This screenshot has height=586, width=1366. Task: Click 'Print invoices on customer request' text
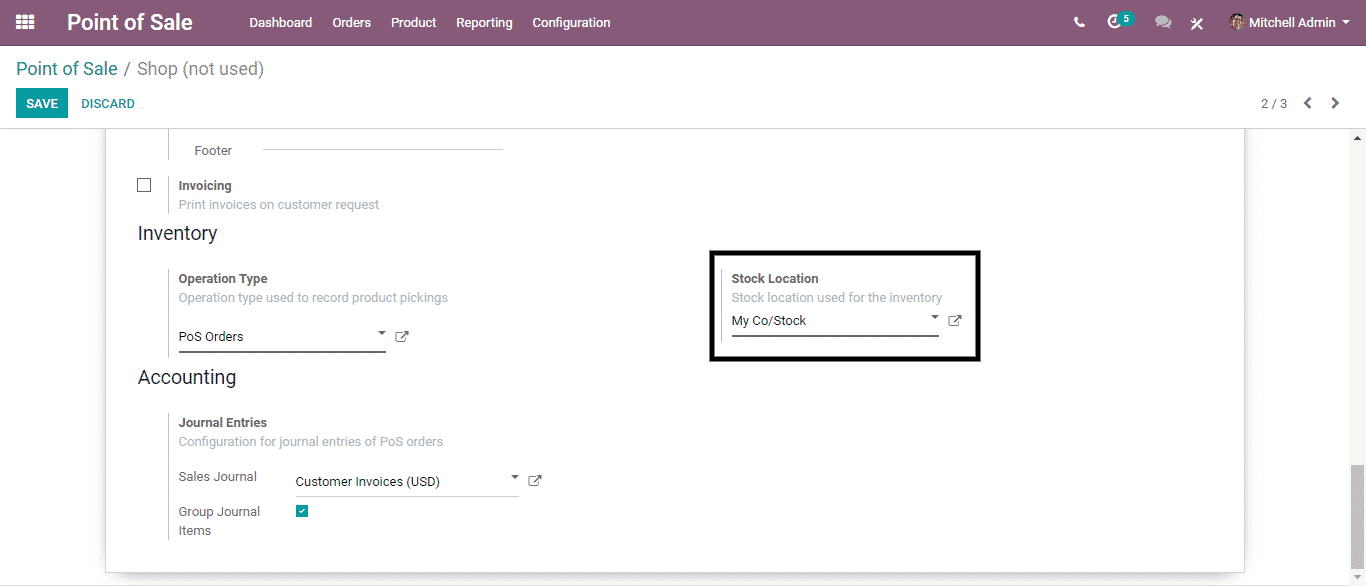point(279,205)
